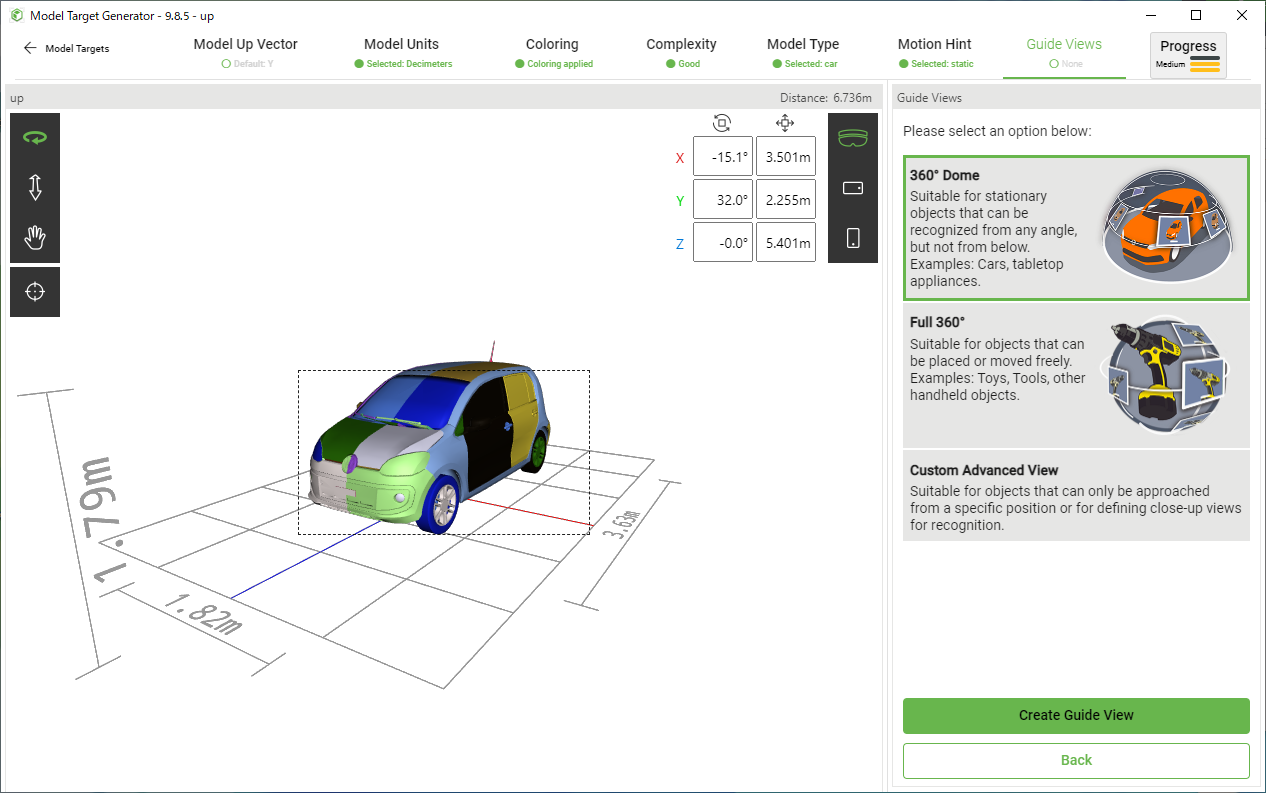Screen dimensions: 1266x793
Task: Click the Progress Medium indicator
Action: 1188,55
